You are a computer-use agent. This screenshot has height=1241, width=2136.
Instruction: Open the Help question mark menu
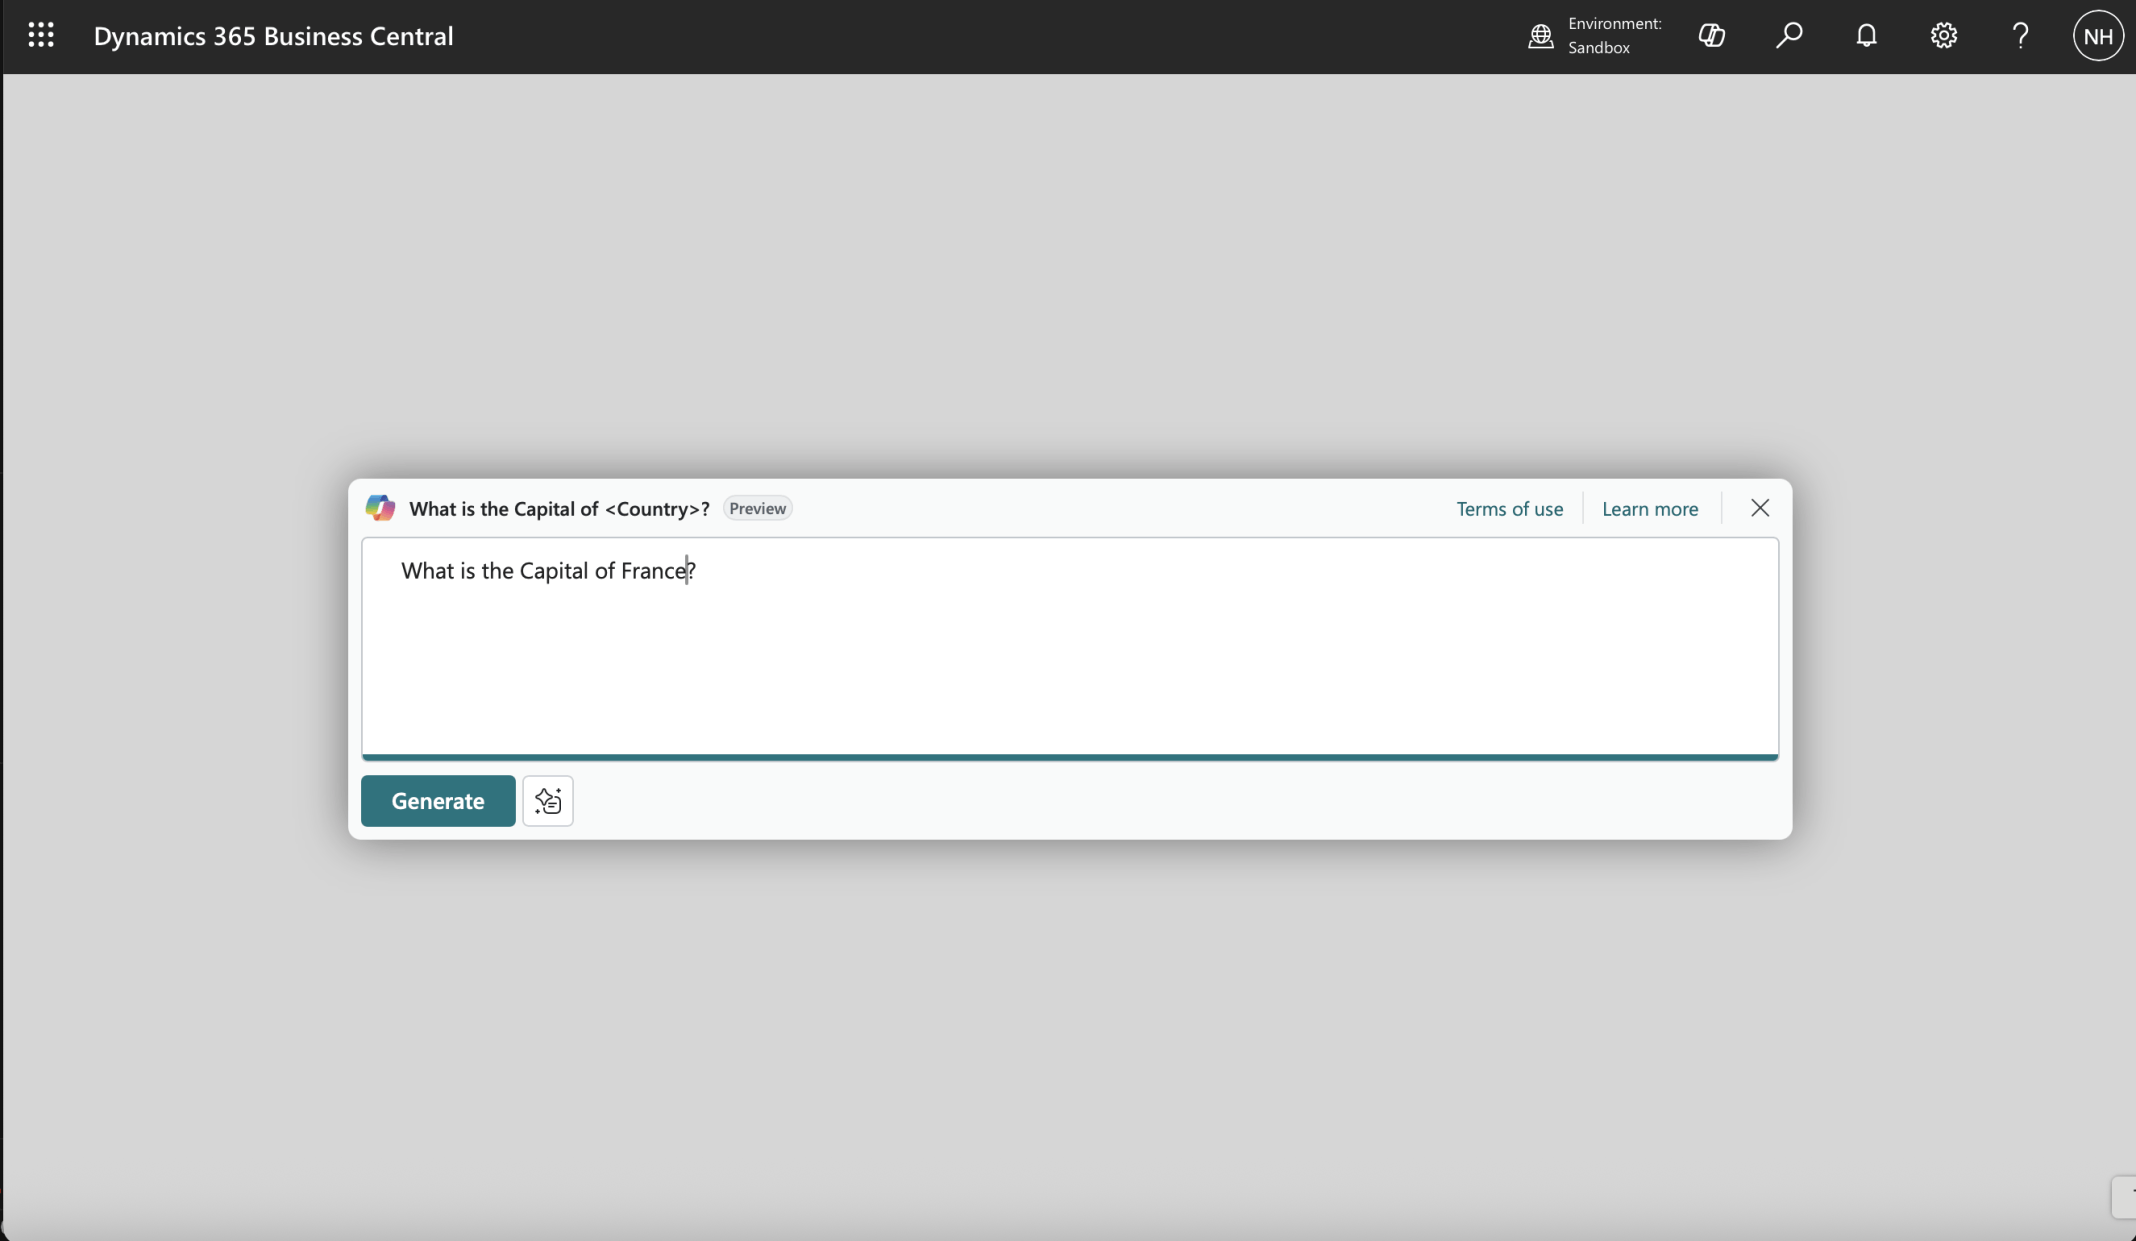click(x=2020, y=36)
